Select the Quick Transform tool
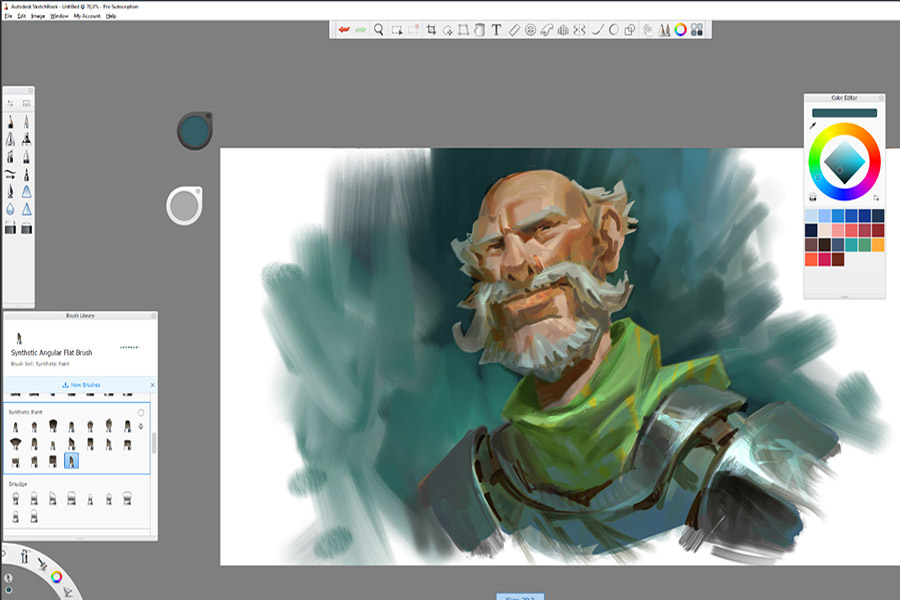This screenshot has width=900, height=600. point(447,30)
